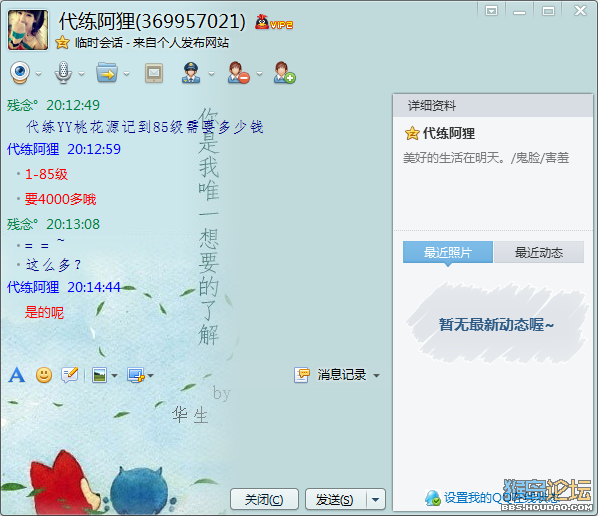598x516 pixels.
Task: Insert a picture with image icon
Action: [100, 375]
